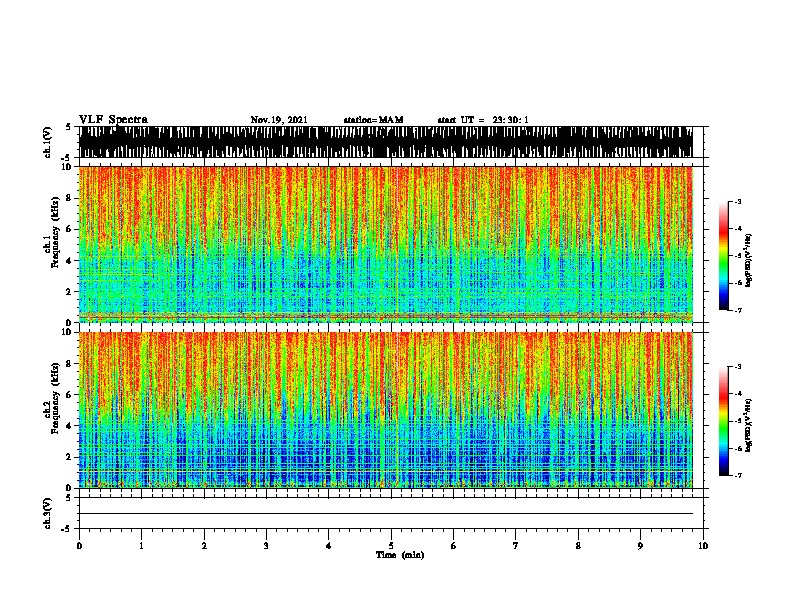Click time axis tick label "9"
The image size is (792, 612).
(640, 546)
